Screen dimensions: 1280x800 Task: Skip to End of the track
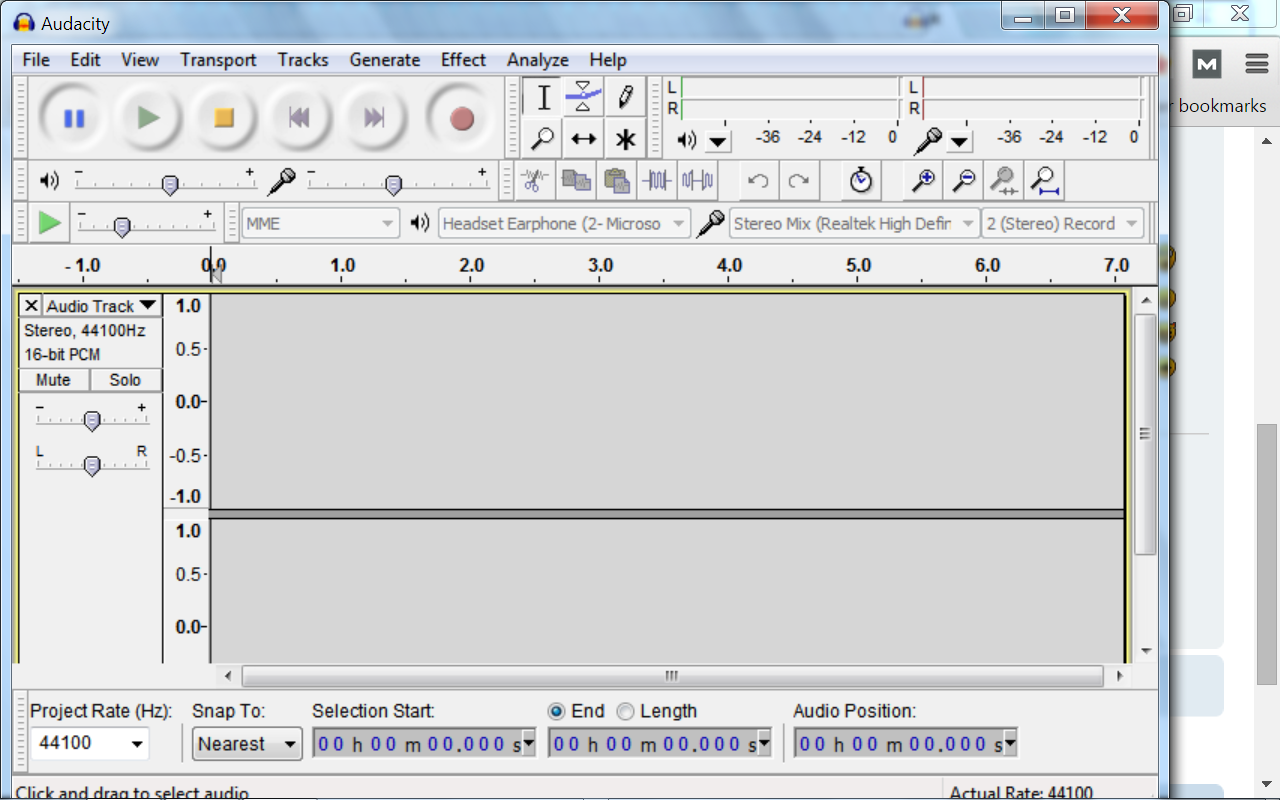[x=374, y=118]
